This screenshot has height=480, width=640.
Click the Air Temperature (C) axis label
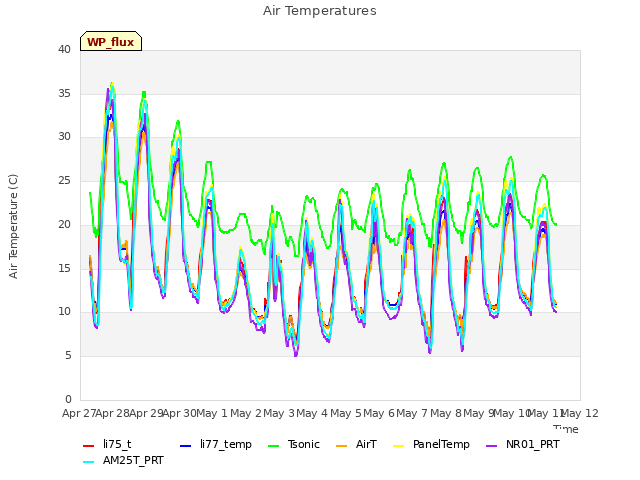click(x=13, y=226)
